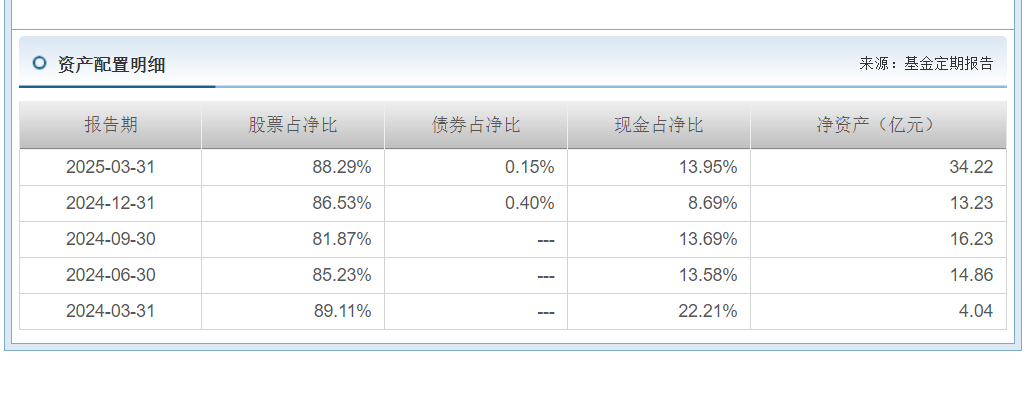Image resolution: width=1032 pixels, height=403 pixels.
Task: Click the 股票占净比 column header
Action: pos(293,125)
